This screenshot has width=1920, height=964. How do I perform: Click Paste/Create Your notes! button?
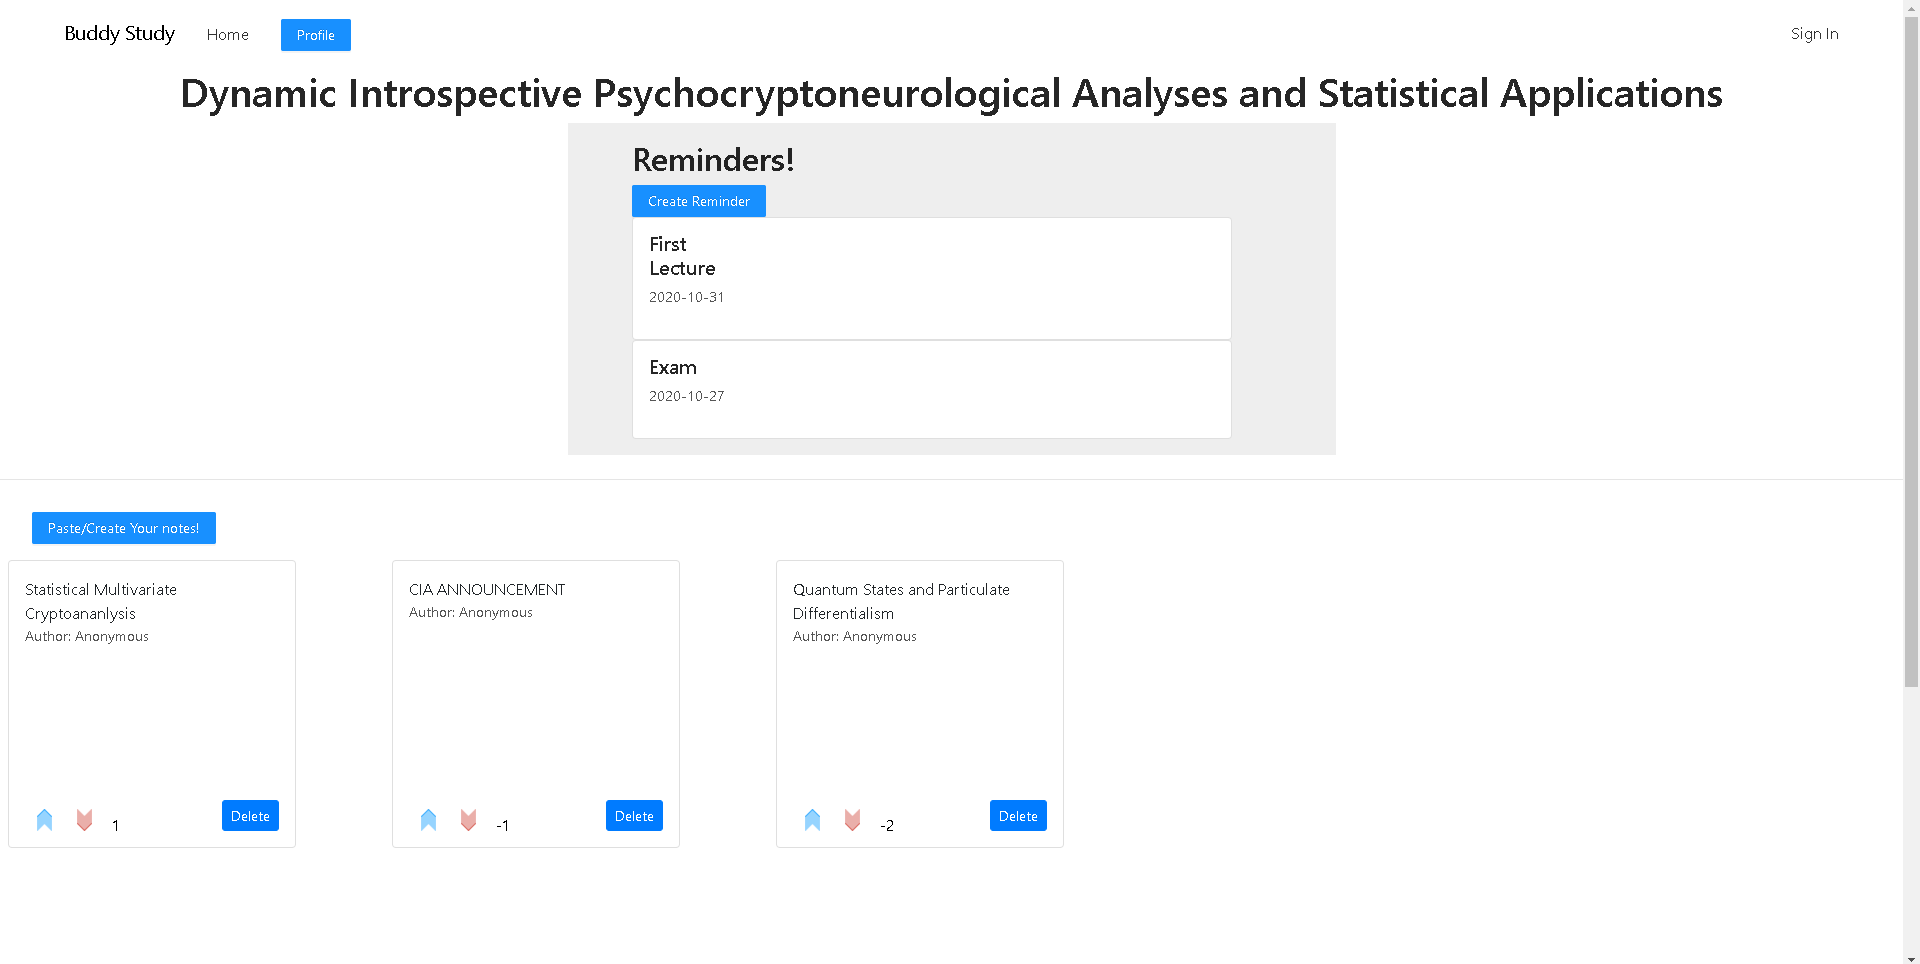coord(123,528)
